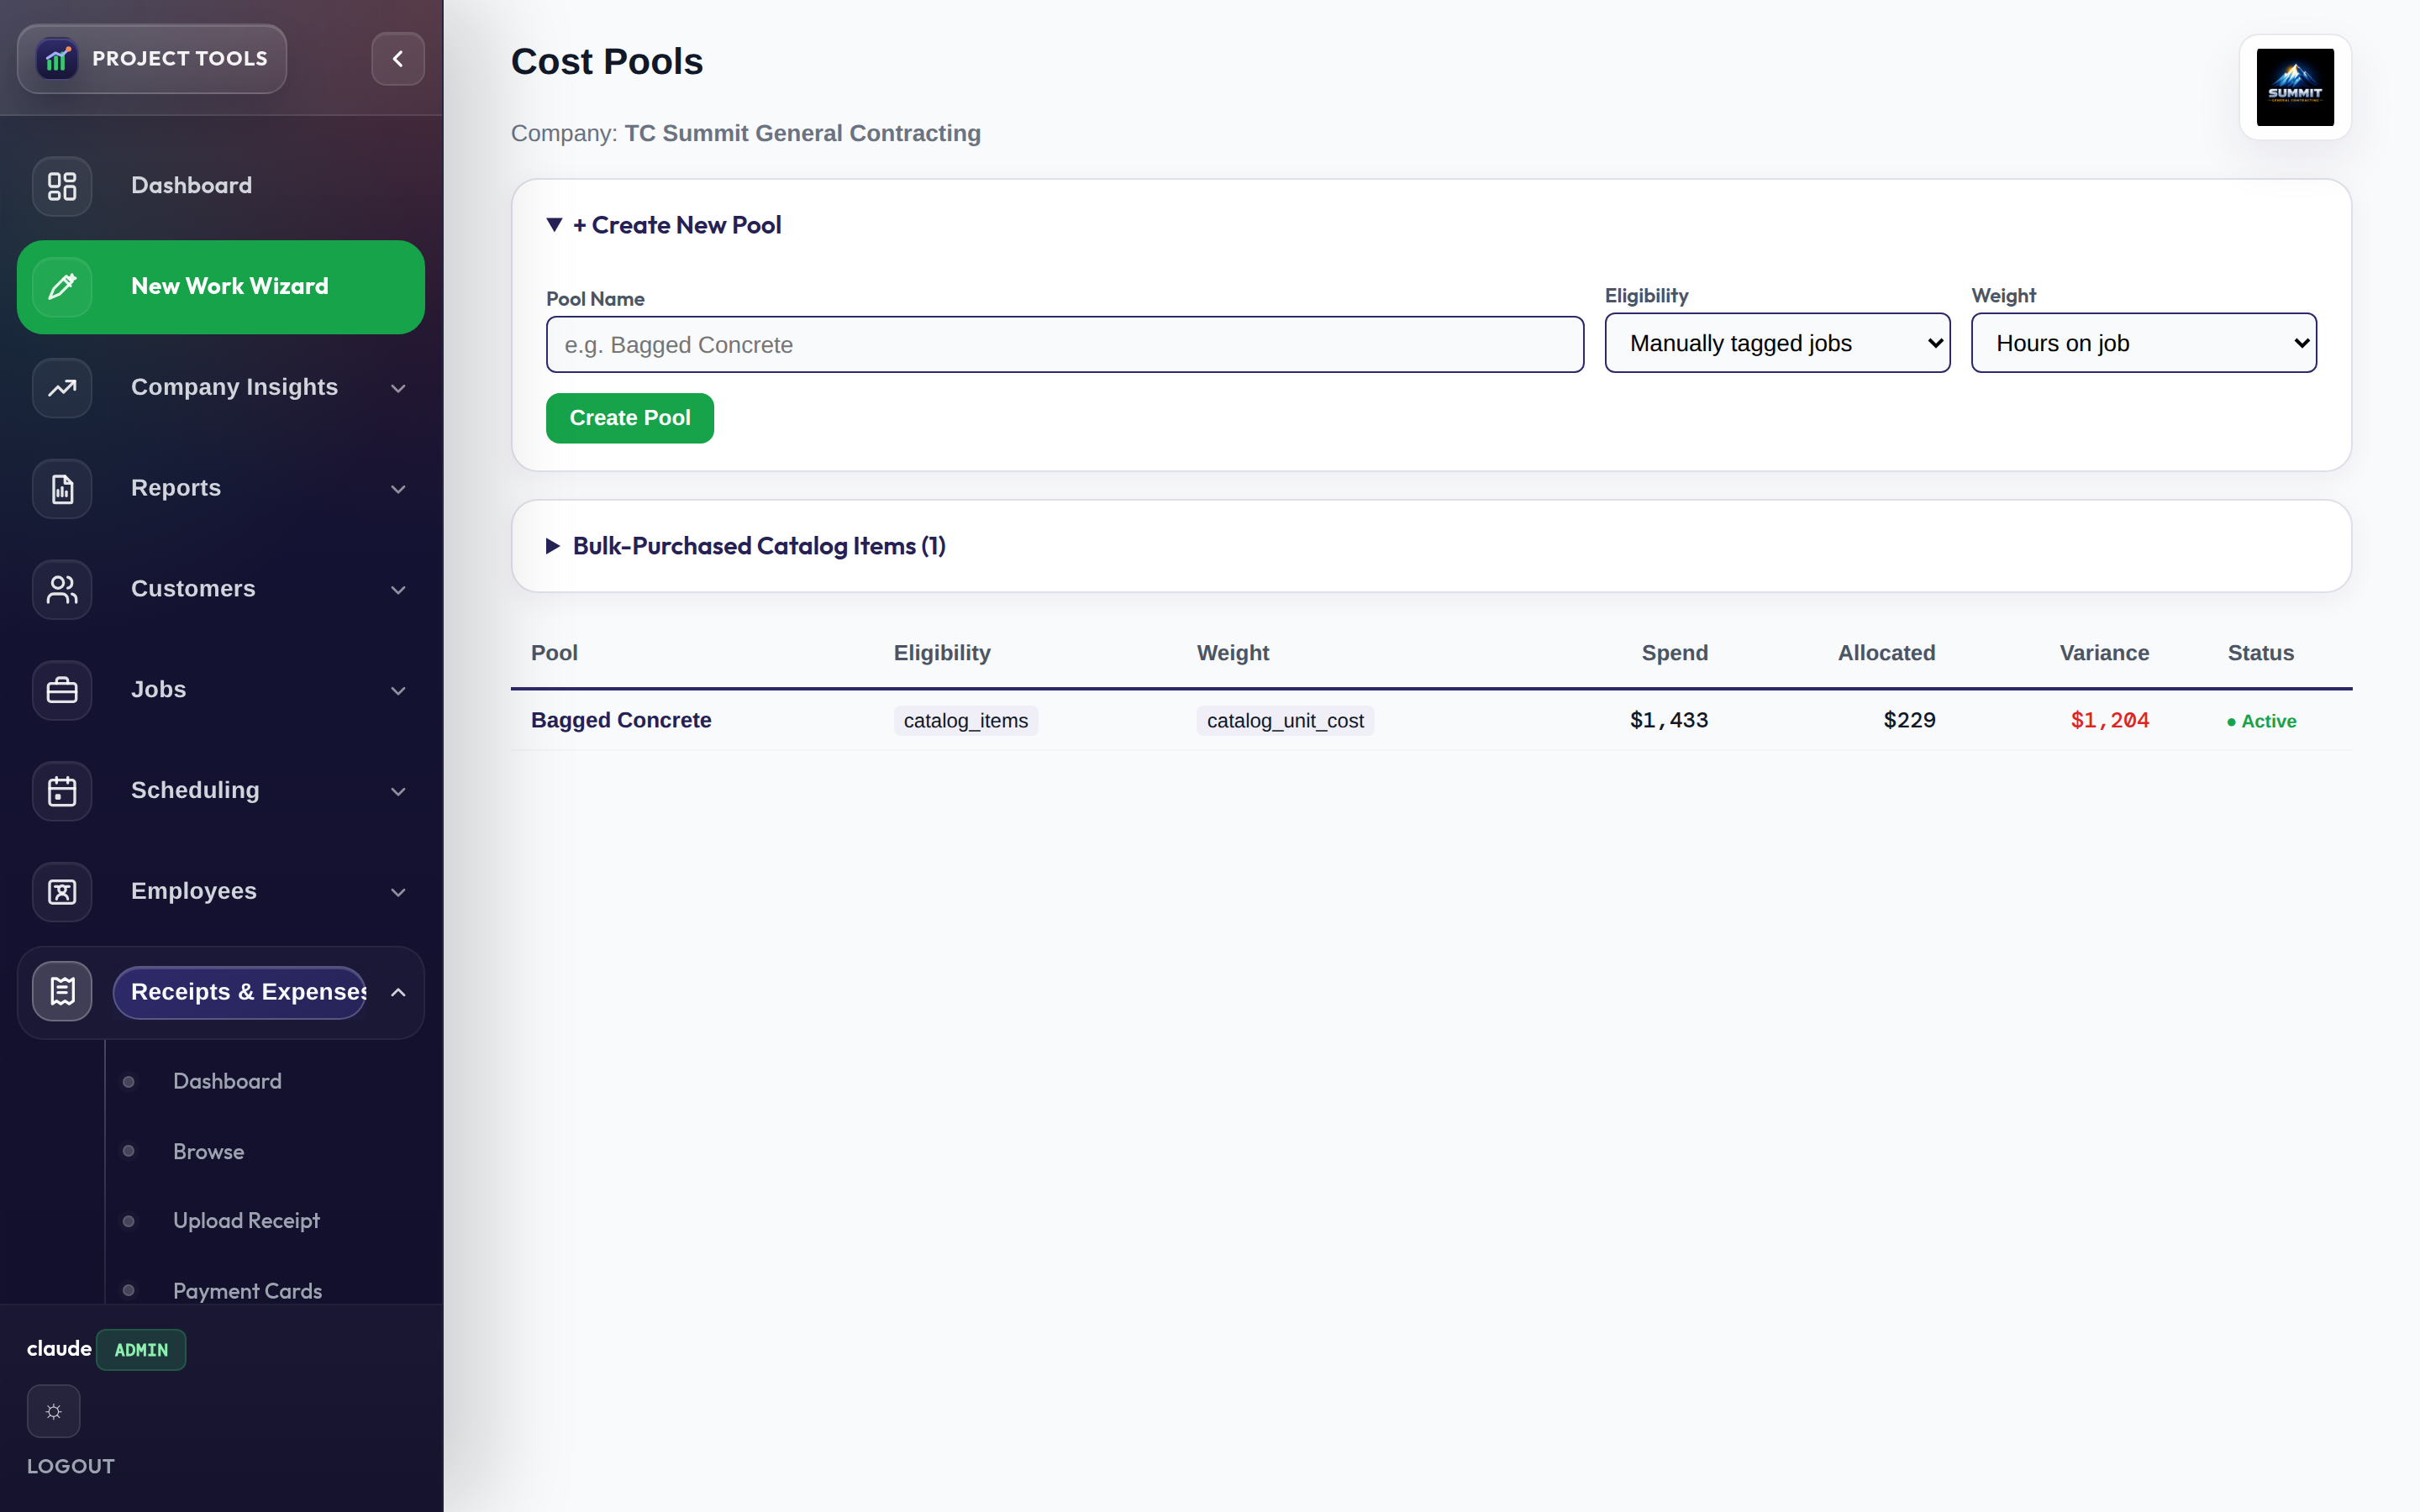This screenshot has width=2420, height=1512.
Task: Click the Pool column header
Action: [x=554, y=653]
